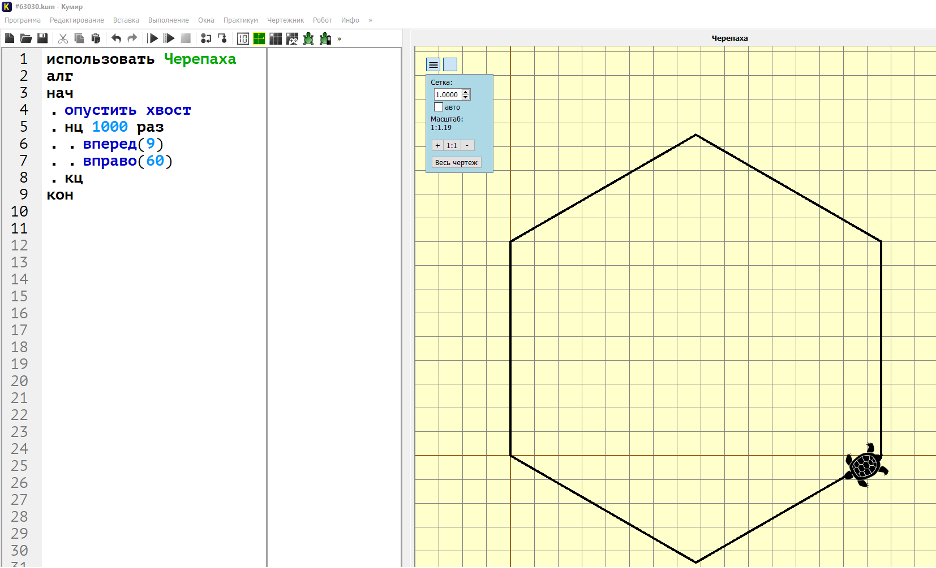Screen dimensions: 936x568
Task: Click the word Черепаха in line 1
Action: coord(200,59)
